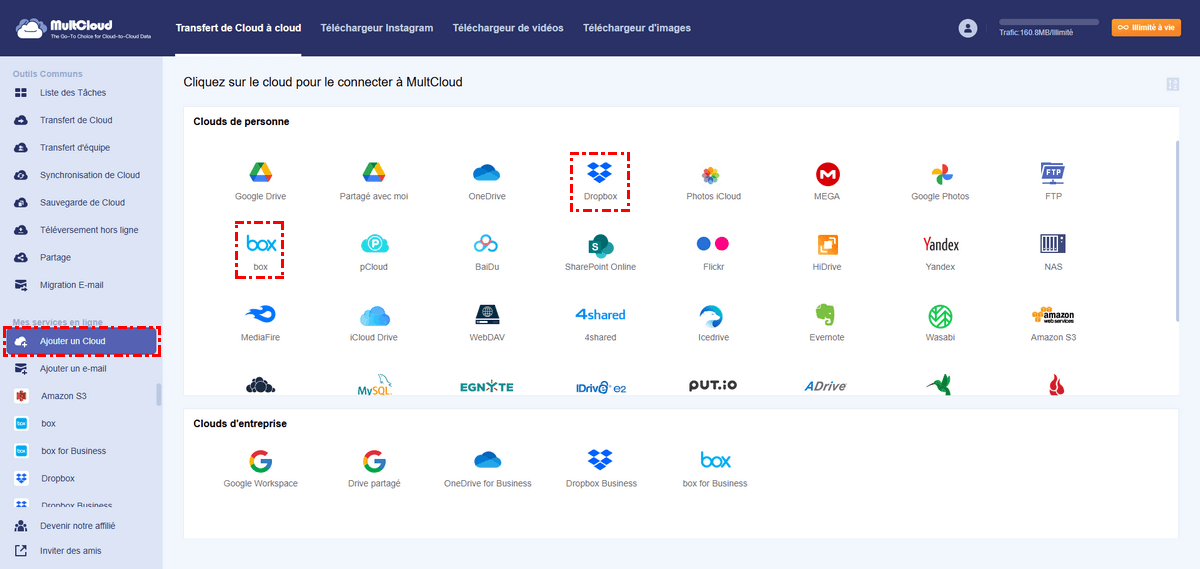
Task: Select SharePoint Online
Action: [600, 252]
